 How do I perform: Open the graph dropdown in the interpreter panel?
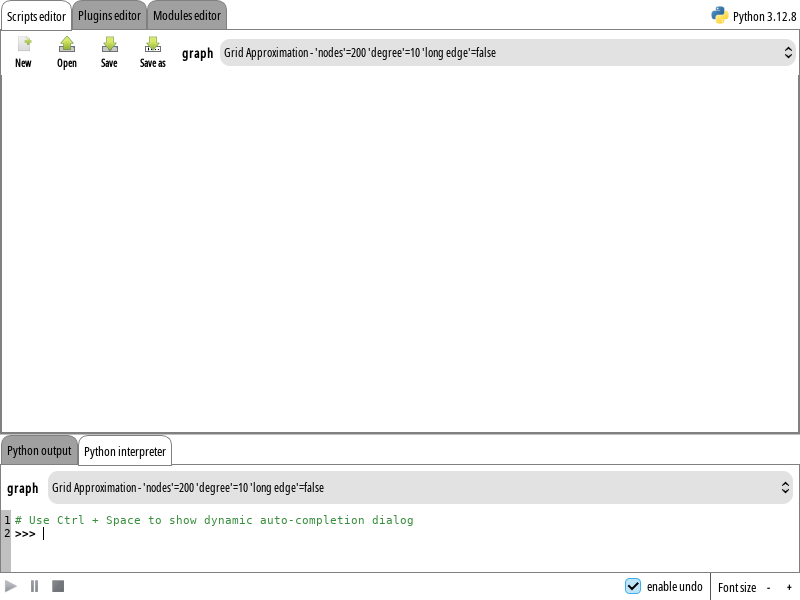point(420,488)
